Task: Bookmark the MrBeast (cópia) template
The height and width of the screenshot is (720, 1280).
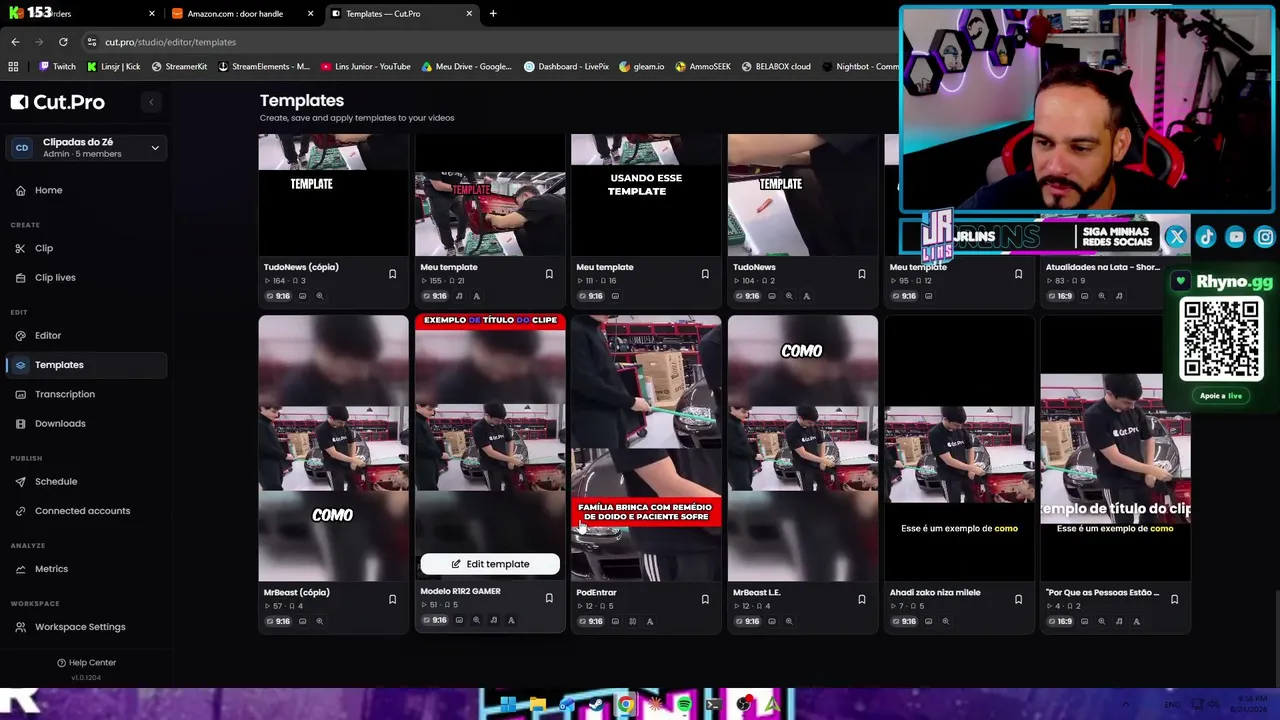Action: pyautogui.click(x=392, y=599)
